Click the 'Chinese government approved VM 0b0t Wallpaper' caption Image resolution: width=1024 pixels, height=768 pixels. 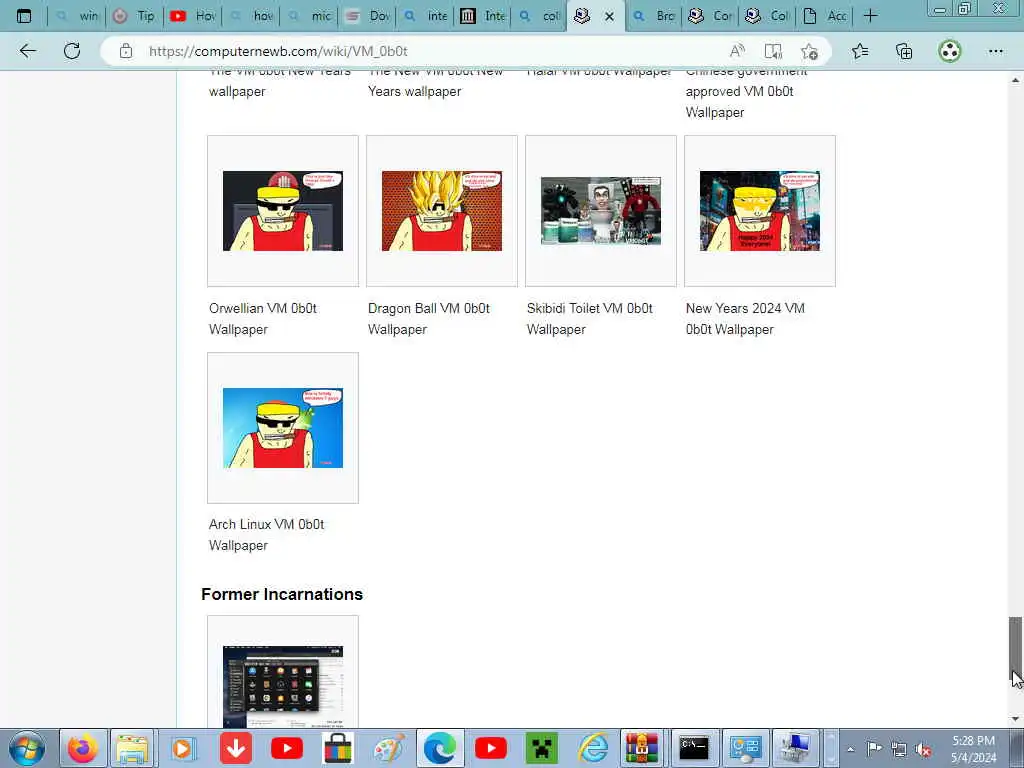746,95
